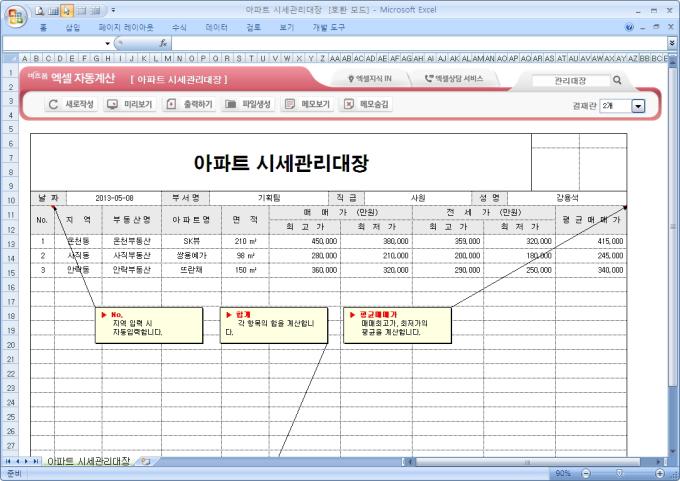The image size is (680, 481).
Task: Go to the previous sheet tab arrow
Action: (x=17, y=461)
